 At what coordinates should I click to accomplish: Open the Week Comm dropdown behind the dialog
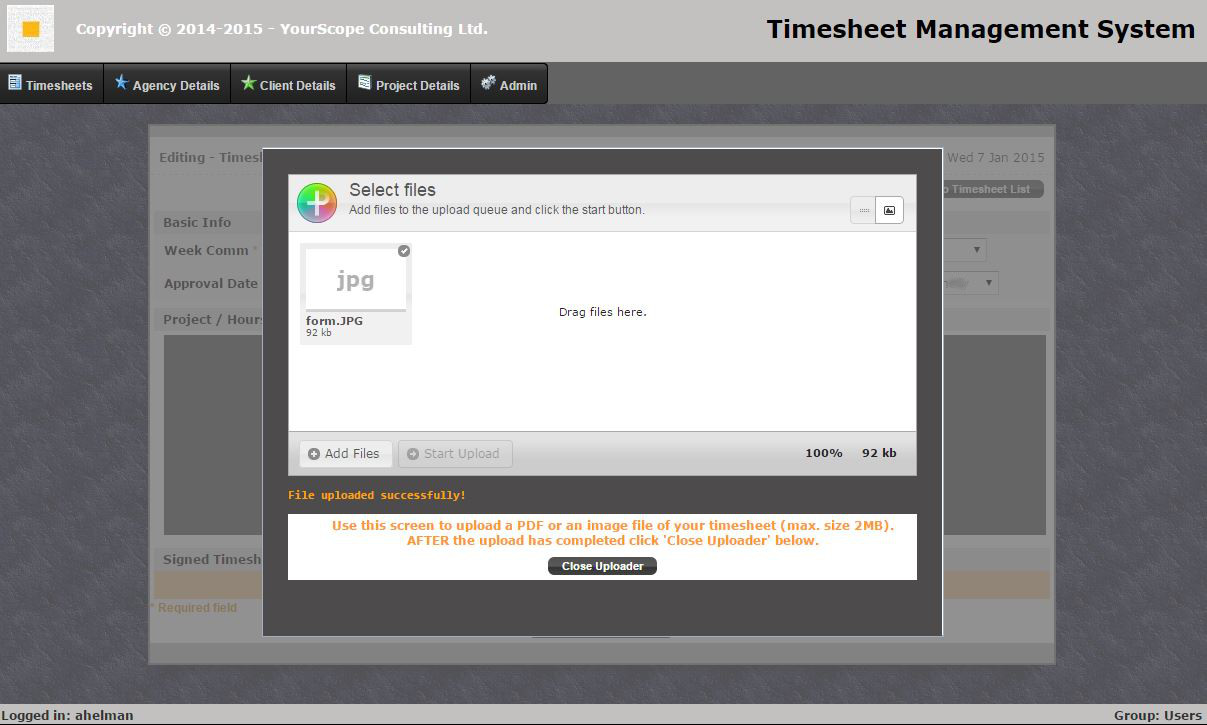[977, 250]
